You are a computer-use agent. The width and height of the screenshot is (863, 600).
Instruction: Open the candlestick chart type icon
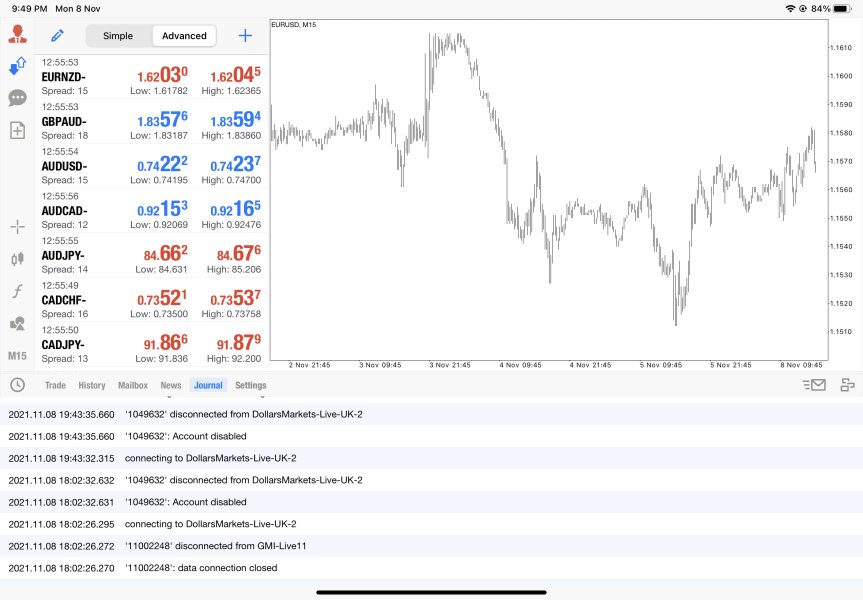(18, 258)
